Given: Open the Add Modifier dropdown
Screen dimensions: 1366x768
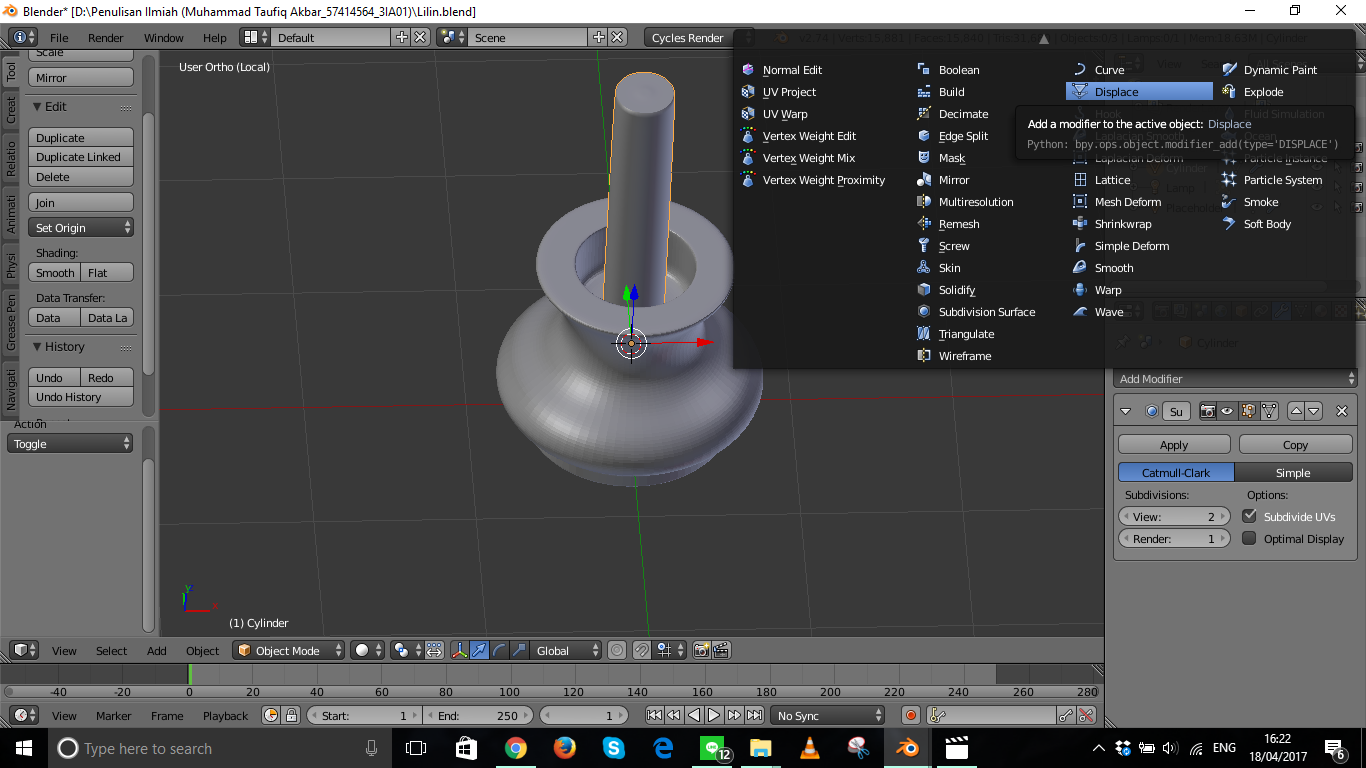Looking at the screenshot, I should coord(1237,379).
